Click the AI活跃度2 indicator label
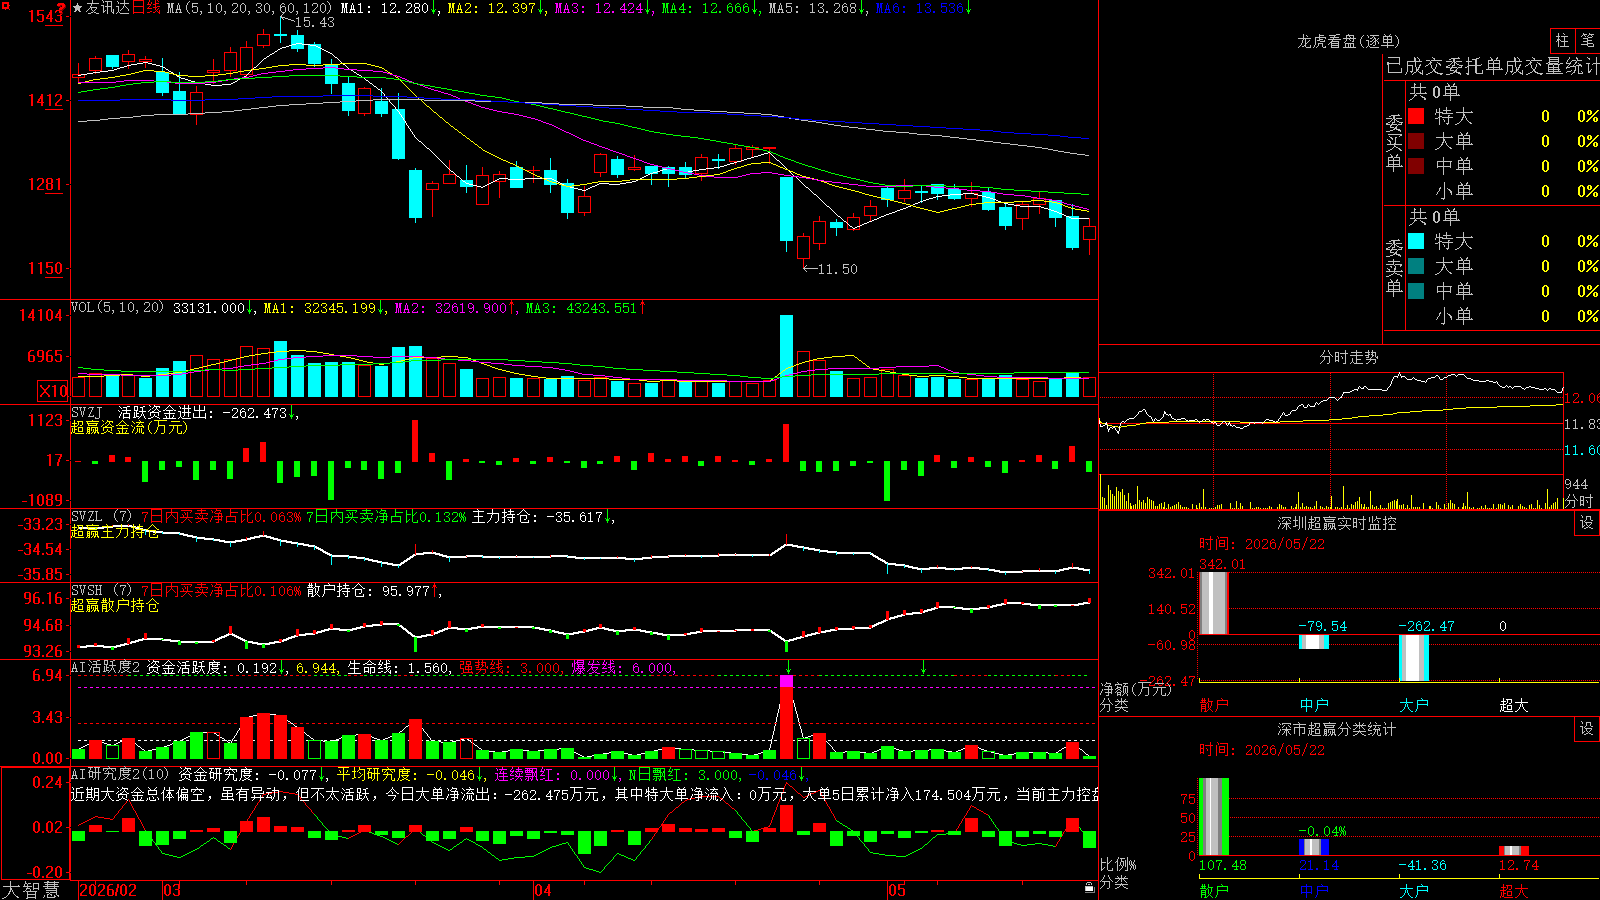Viewport: 1600px width, 900px height. coord(106,667)
